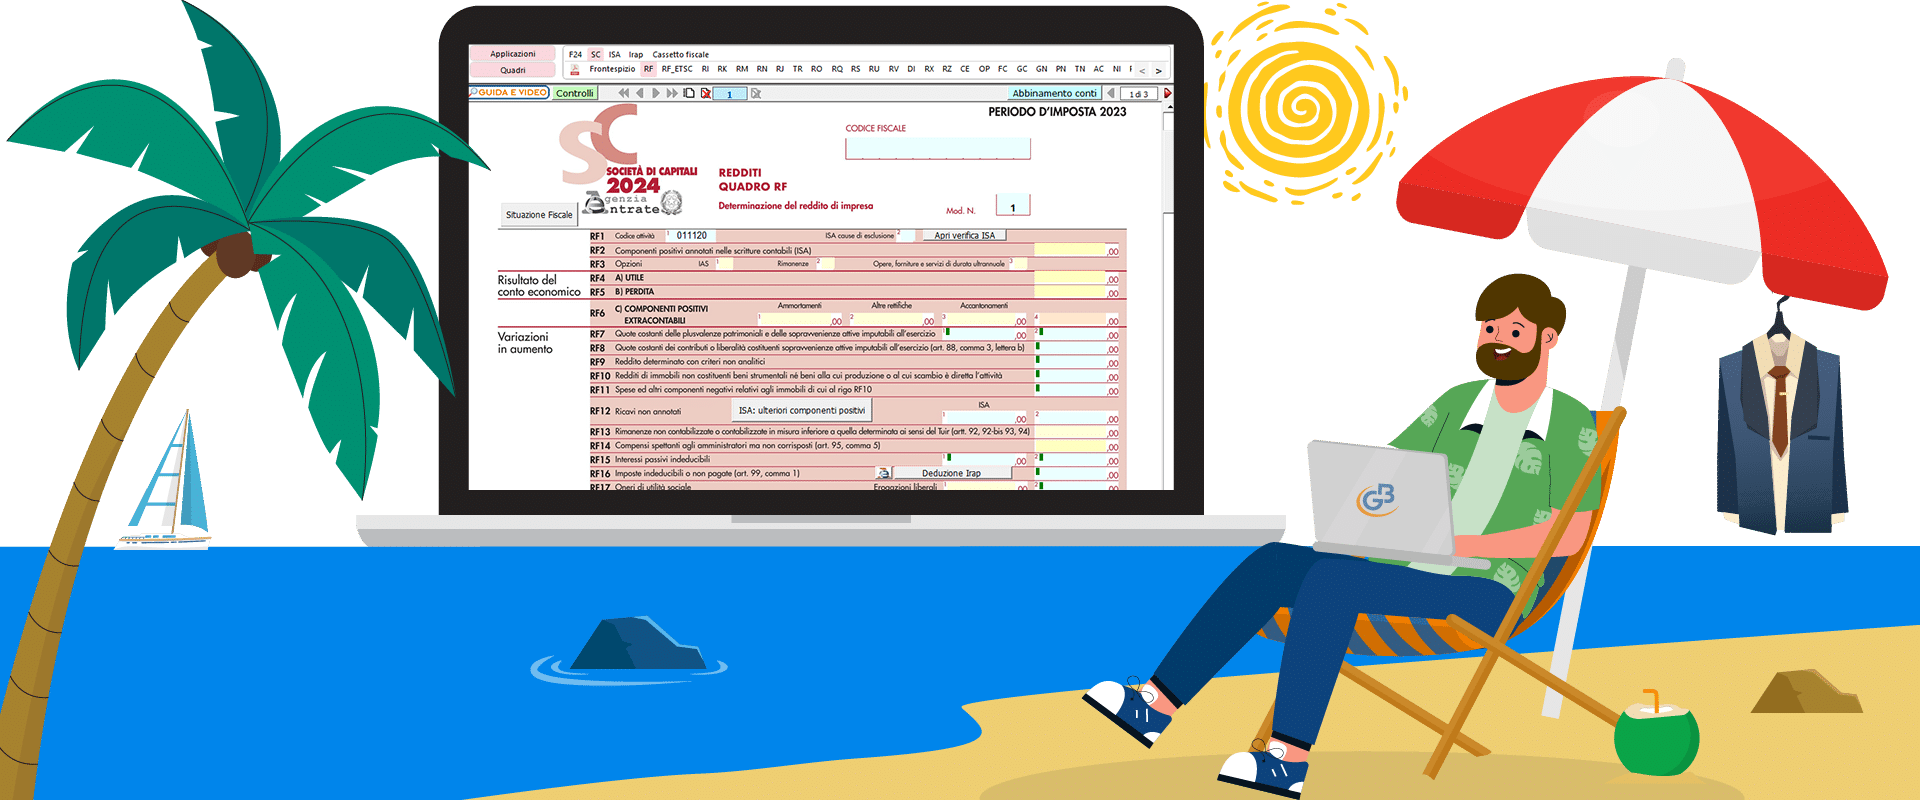1920x800 pixels.
Task: Click the PDF export icon beside Frontespizio
Action: pyautogui.click(x=575, y=70)
